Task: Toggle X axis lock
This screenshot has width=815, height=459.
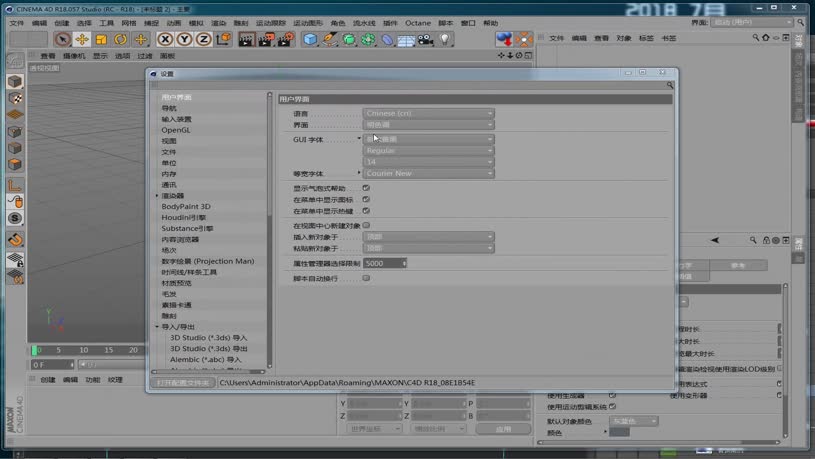Action: pyautogui.click(x=165, y=39)
